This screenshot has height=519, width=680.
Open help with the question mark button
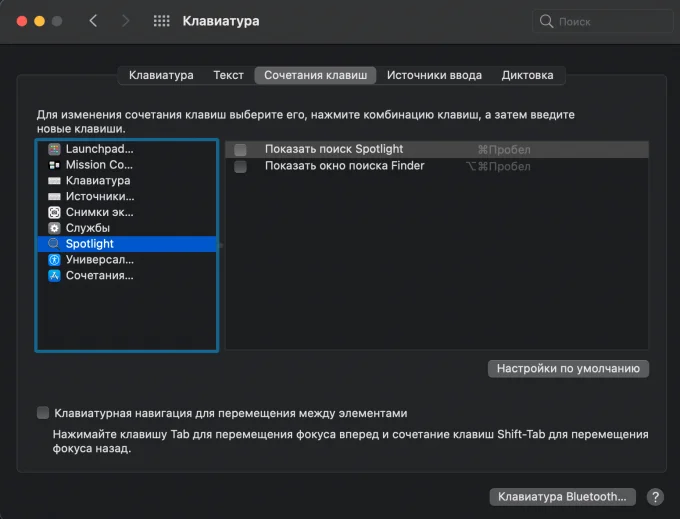tap(655, 497)
